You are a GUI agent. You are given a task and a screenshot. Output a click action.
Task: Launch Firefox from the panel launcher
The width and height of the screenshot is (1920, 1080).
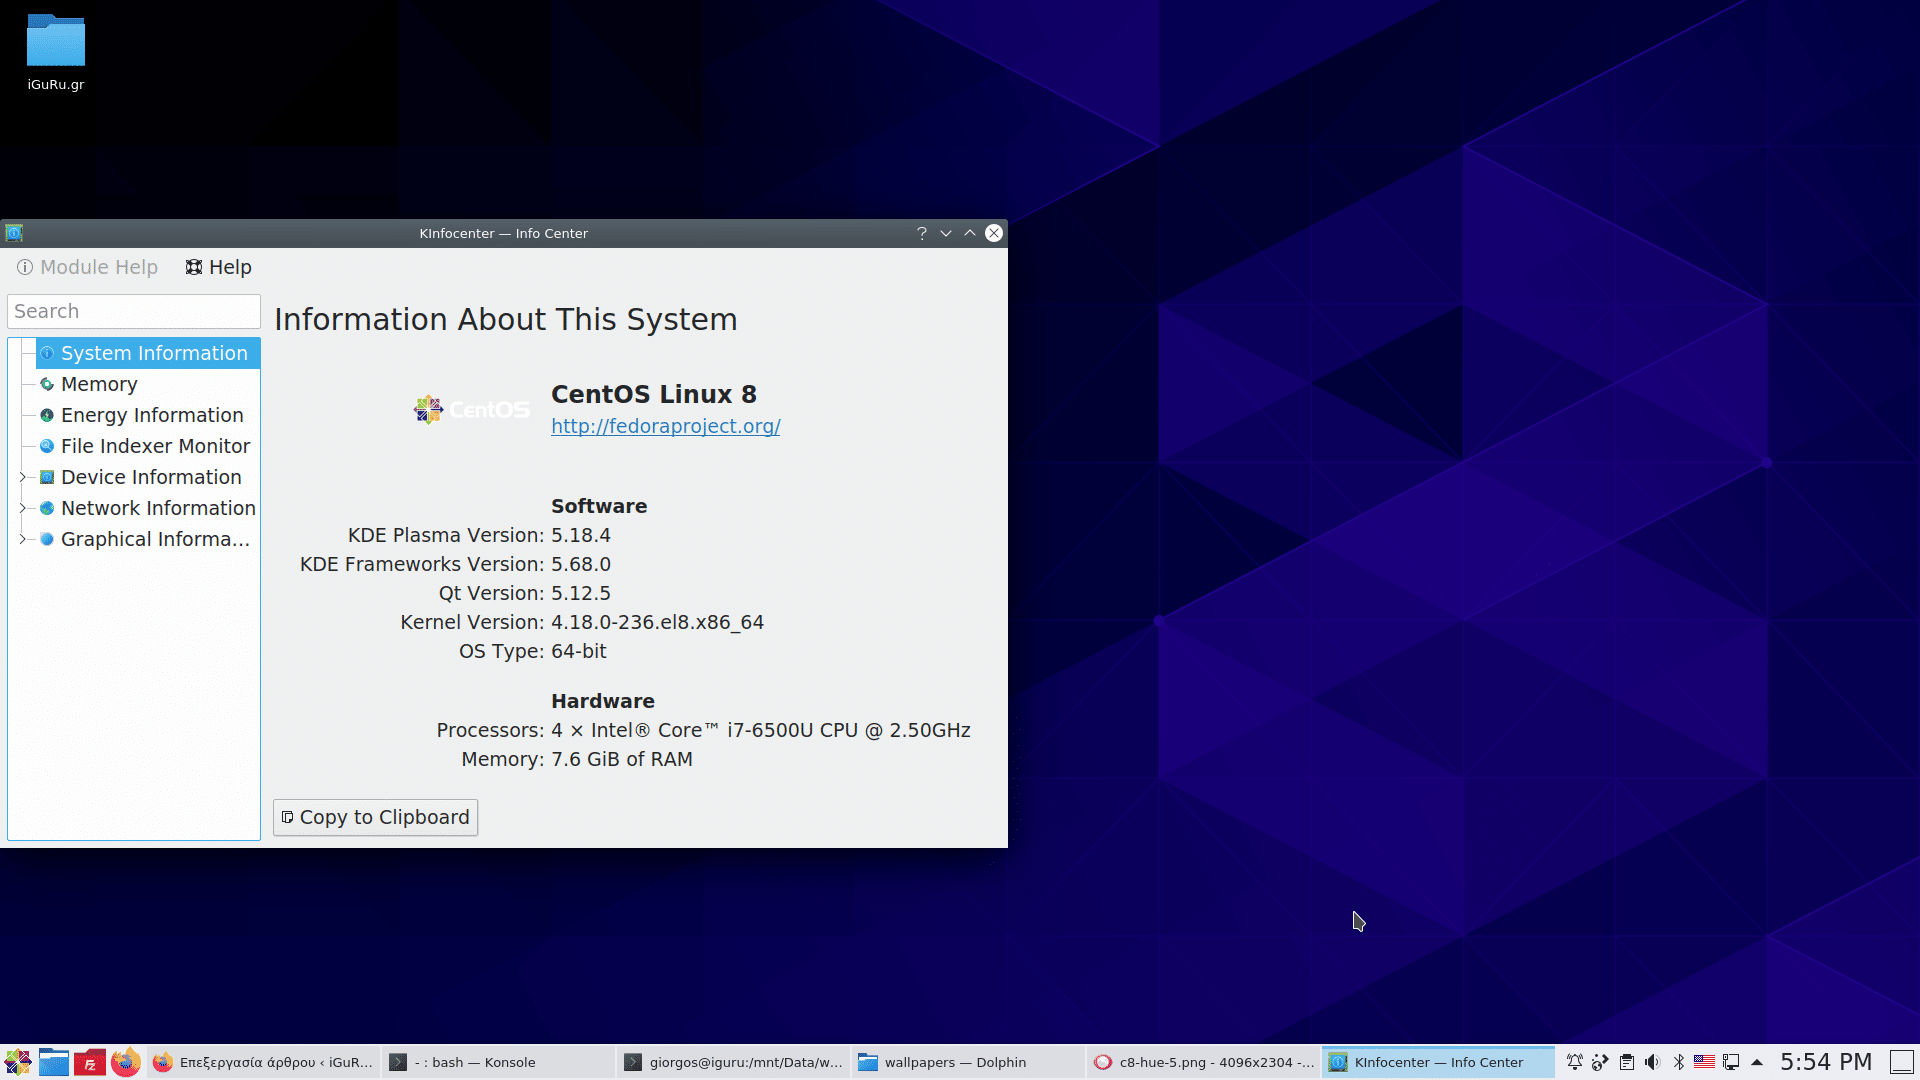point(126,1062)
